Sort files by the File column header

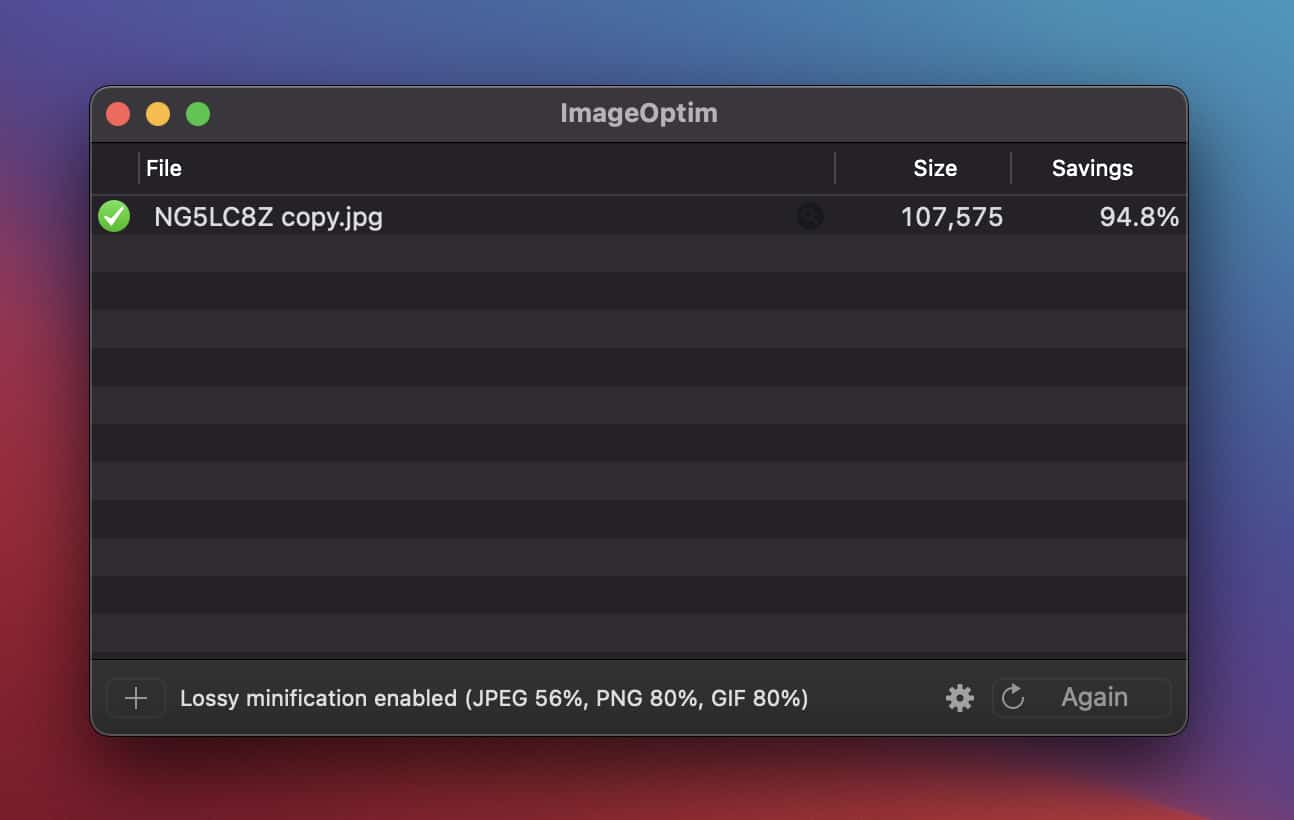(x=164, y=168)
